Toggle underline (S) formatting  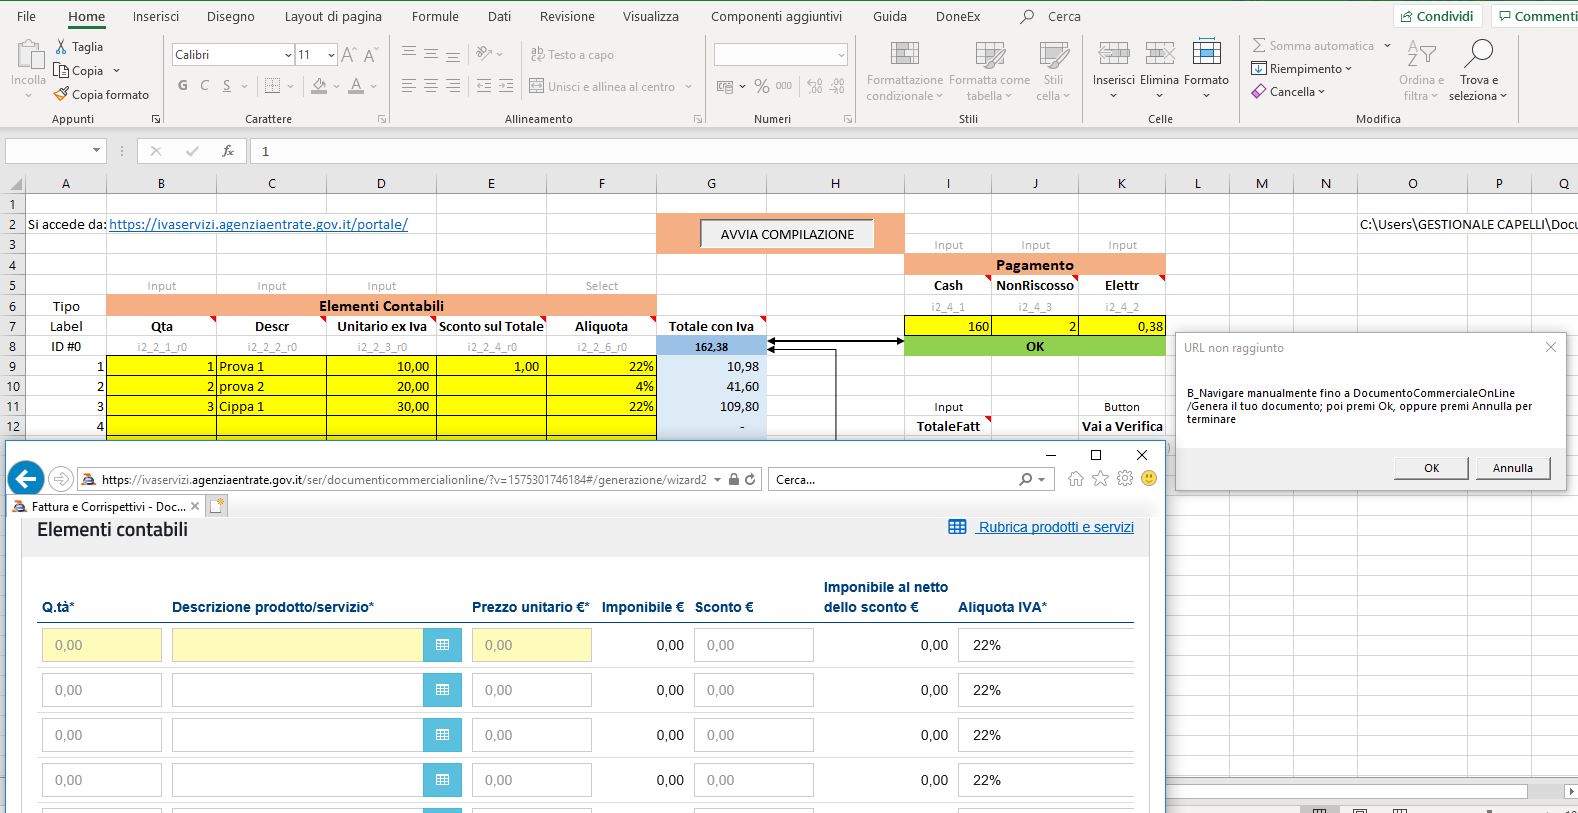[228, 86]
